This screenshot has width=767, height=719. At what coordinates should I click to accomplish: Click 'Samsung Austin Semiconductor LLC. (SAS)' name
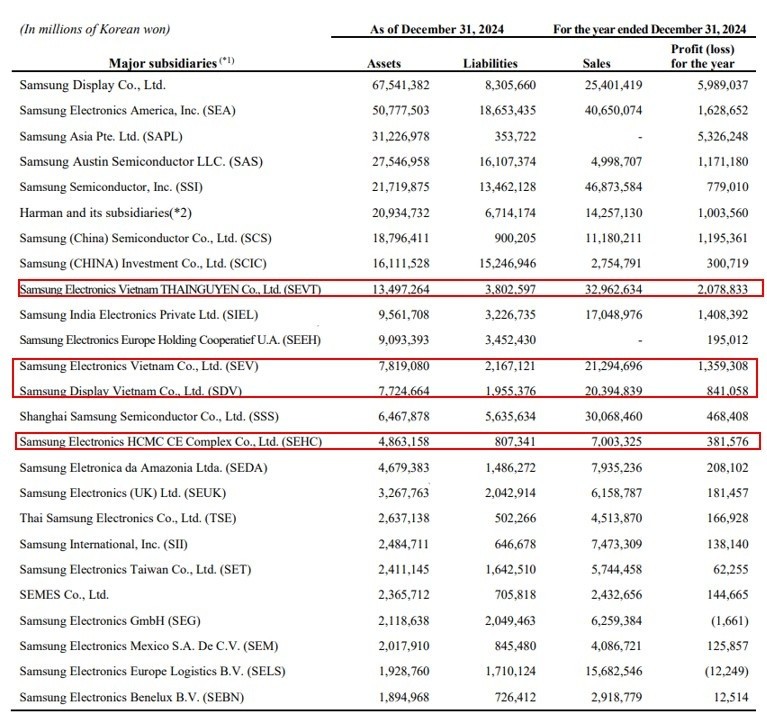click(141, 162)
